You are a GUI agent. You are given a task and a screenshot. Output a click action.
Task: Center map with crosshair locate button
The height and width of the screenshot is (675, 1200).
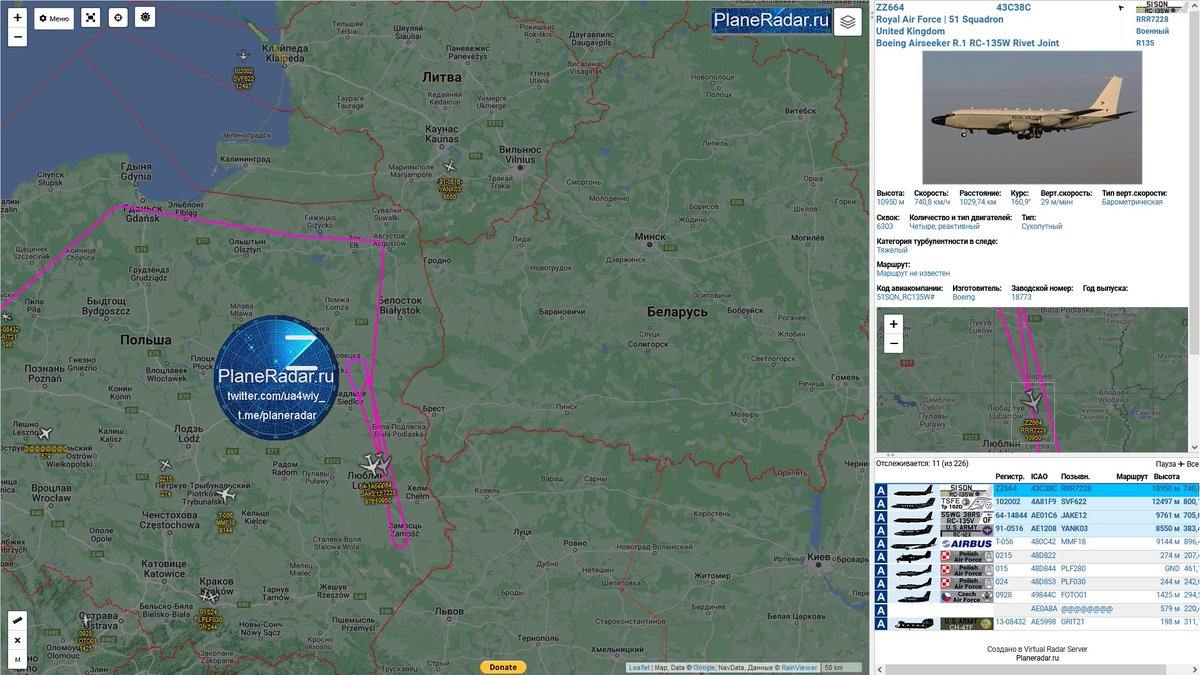pos(118,18)
